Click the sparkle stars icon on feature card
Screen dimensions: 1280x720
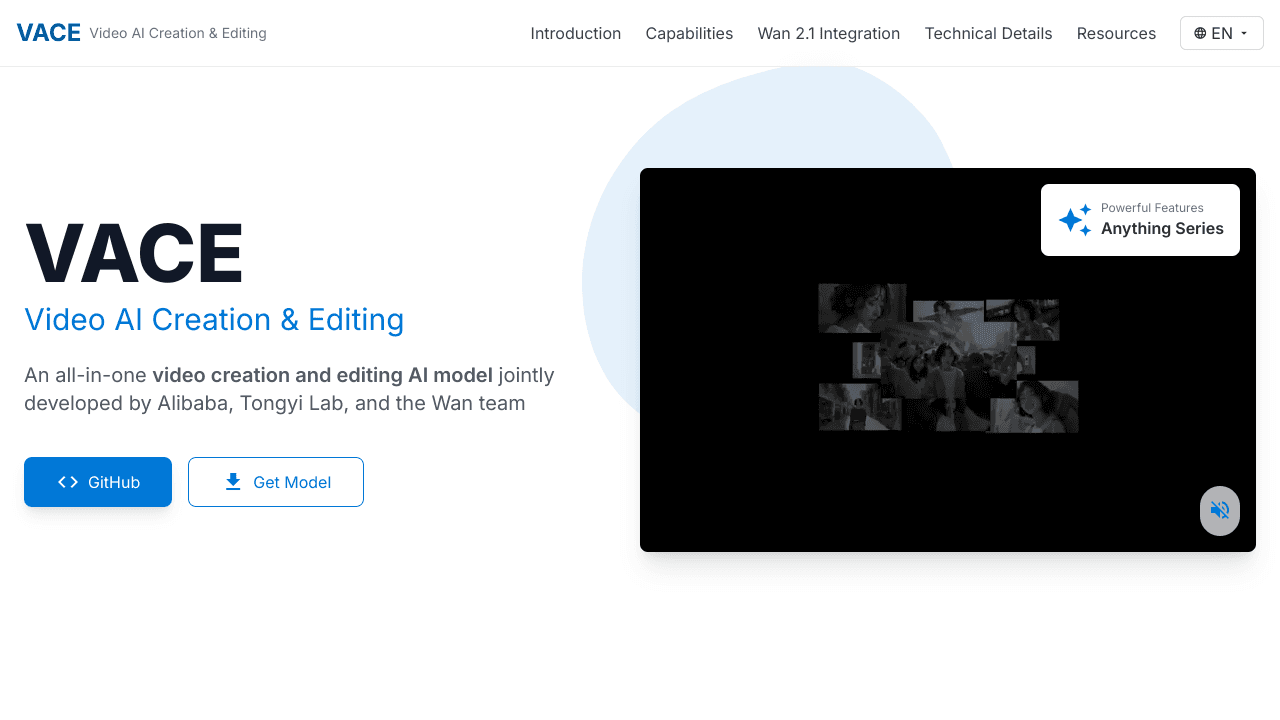1075,220
